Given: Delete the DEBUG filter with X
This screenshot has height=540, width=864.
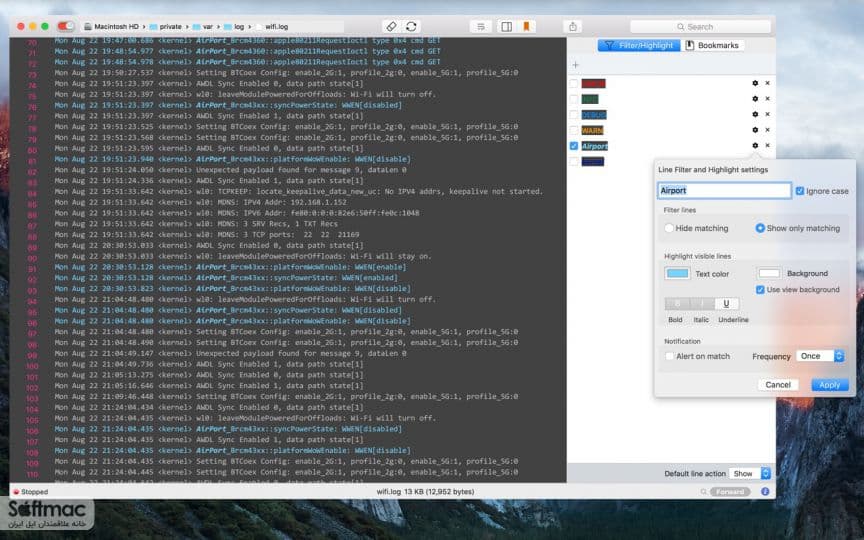Looking at the screenshot, I should 767,114.
